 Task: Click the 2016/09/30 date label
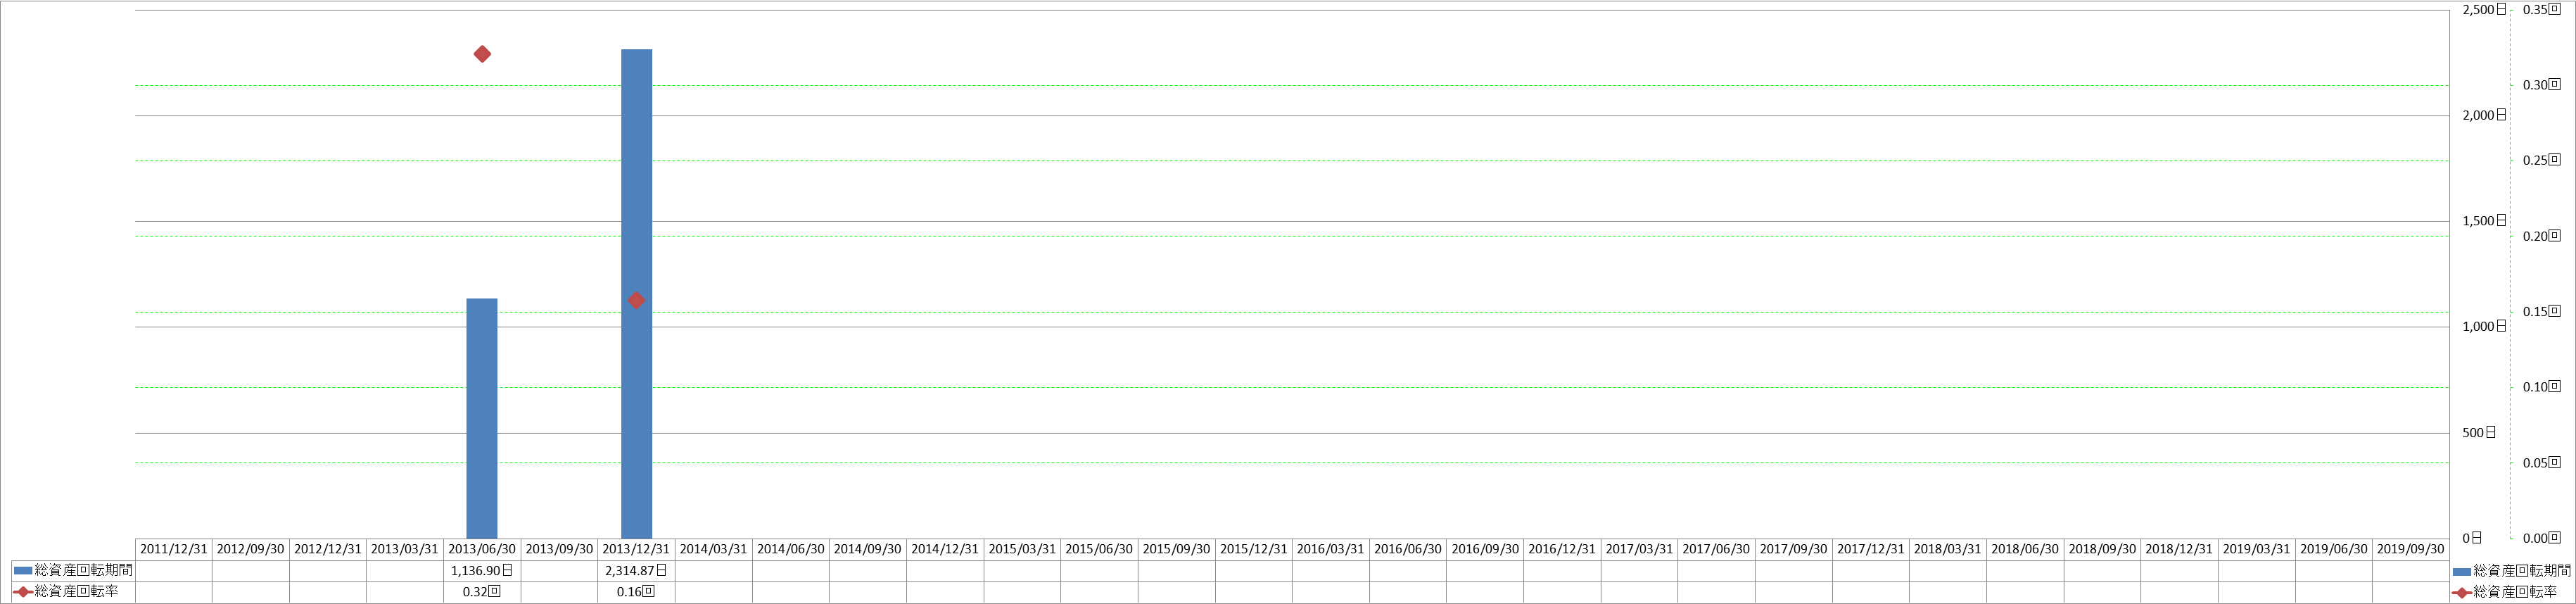[1485, 549]
